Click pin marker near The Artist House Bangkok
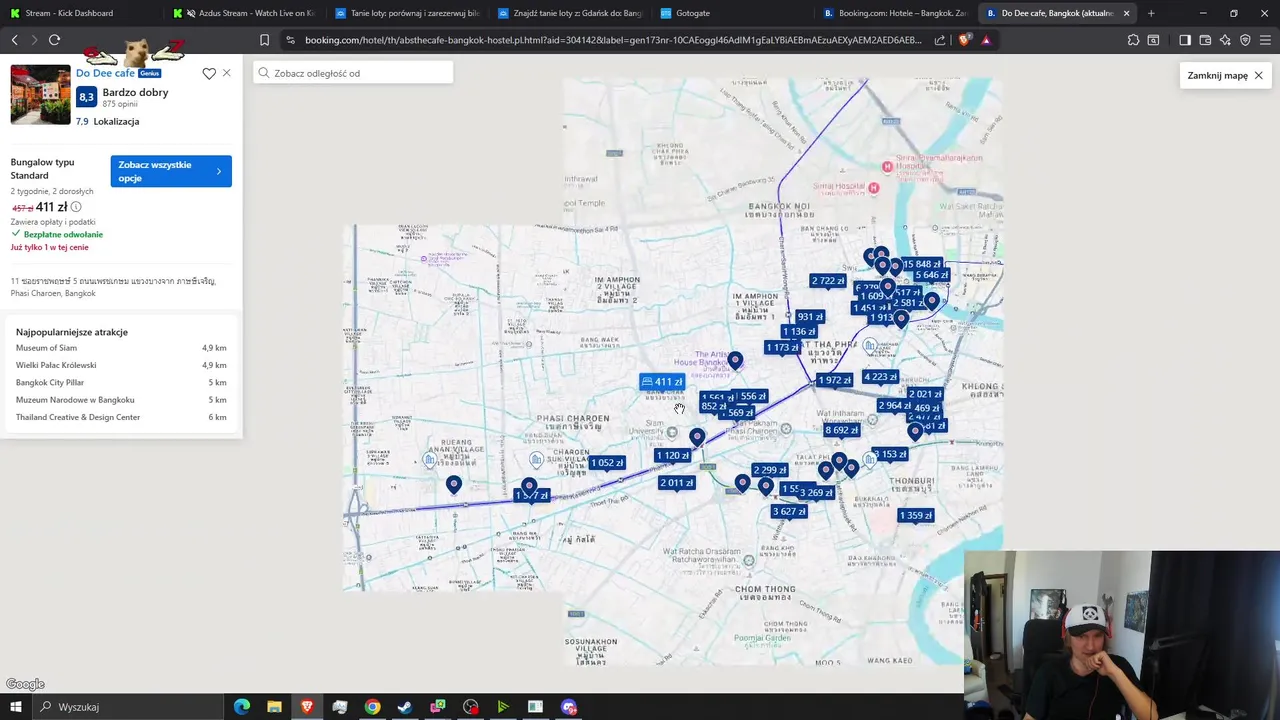Image resolution: width=1280 pixels, height=720 pixels. pos(735,360)
